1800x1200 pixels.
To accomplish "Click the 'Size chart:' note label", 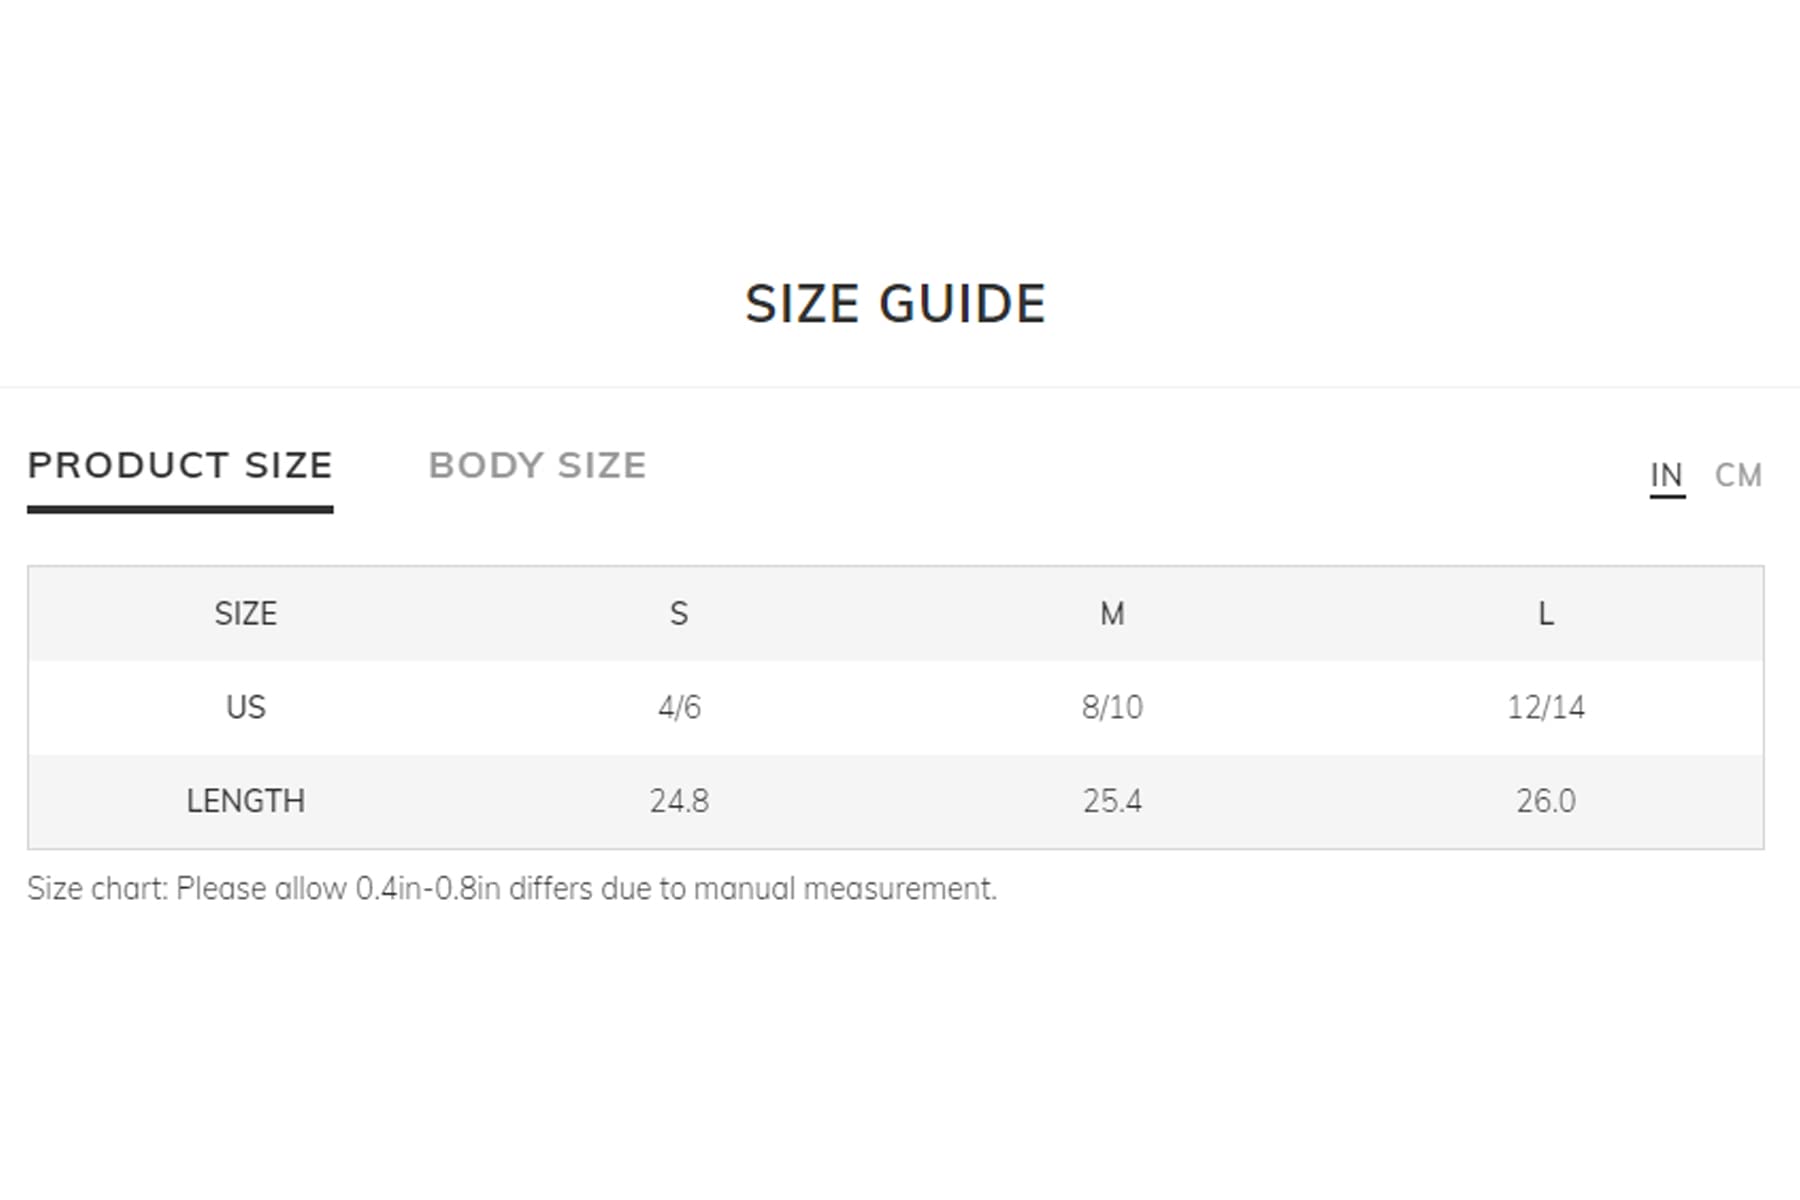I will 97,889.
